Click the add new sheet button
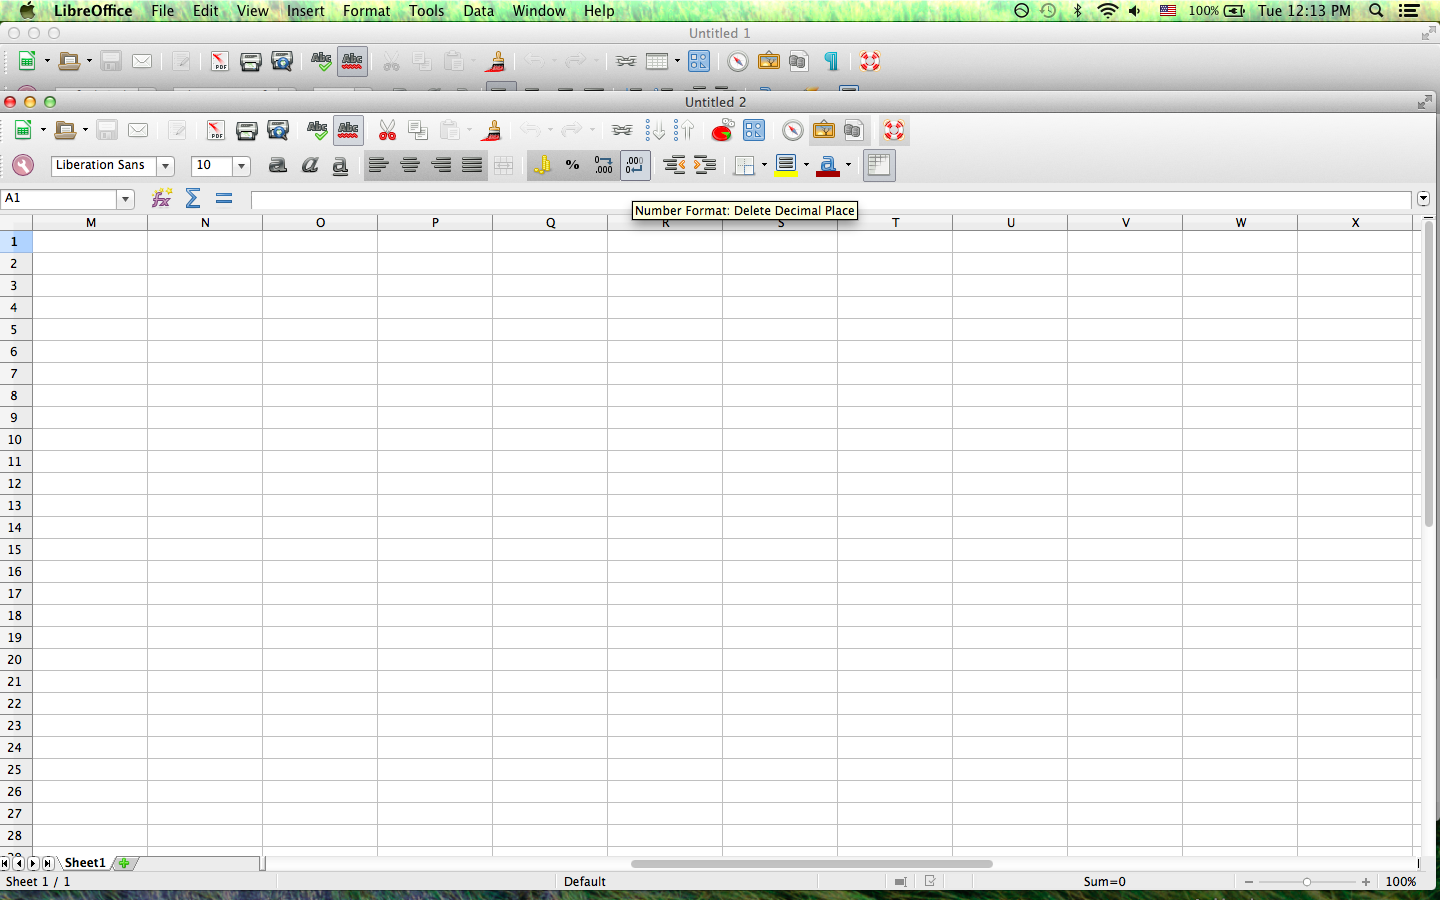This screenshot has height=900, width=1440. click(124, 863)
